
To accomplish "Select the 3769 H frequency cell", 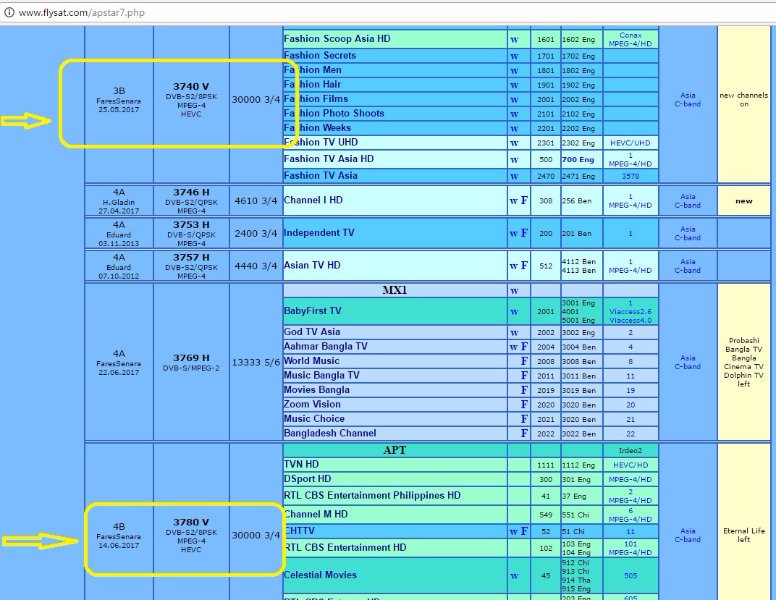I will (191, 362).
